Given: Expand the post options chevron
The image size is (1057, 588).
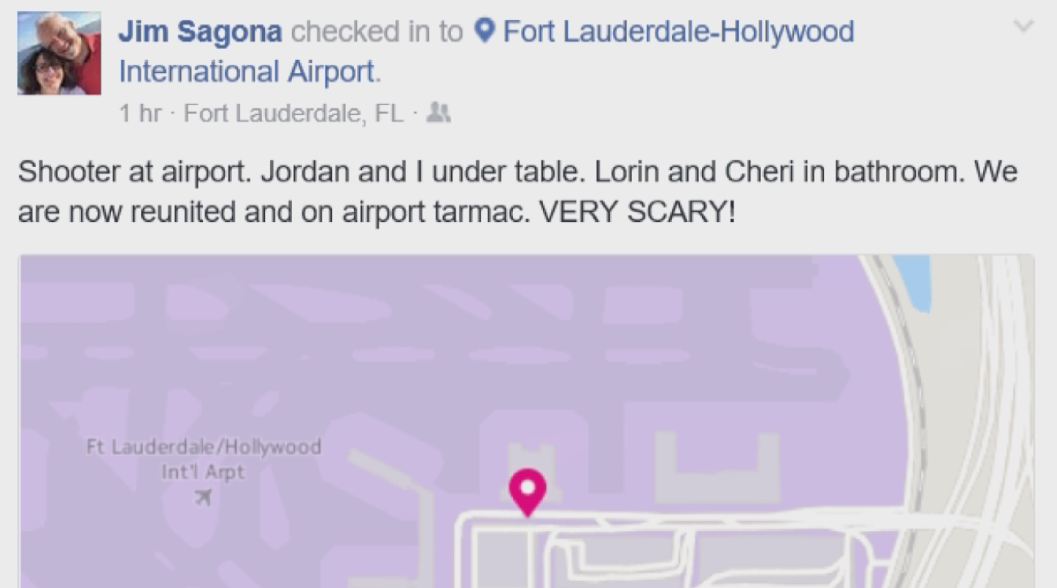Looking at the screenshot, I should [x=1023, y=27].
